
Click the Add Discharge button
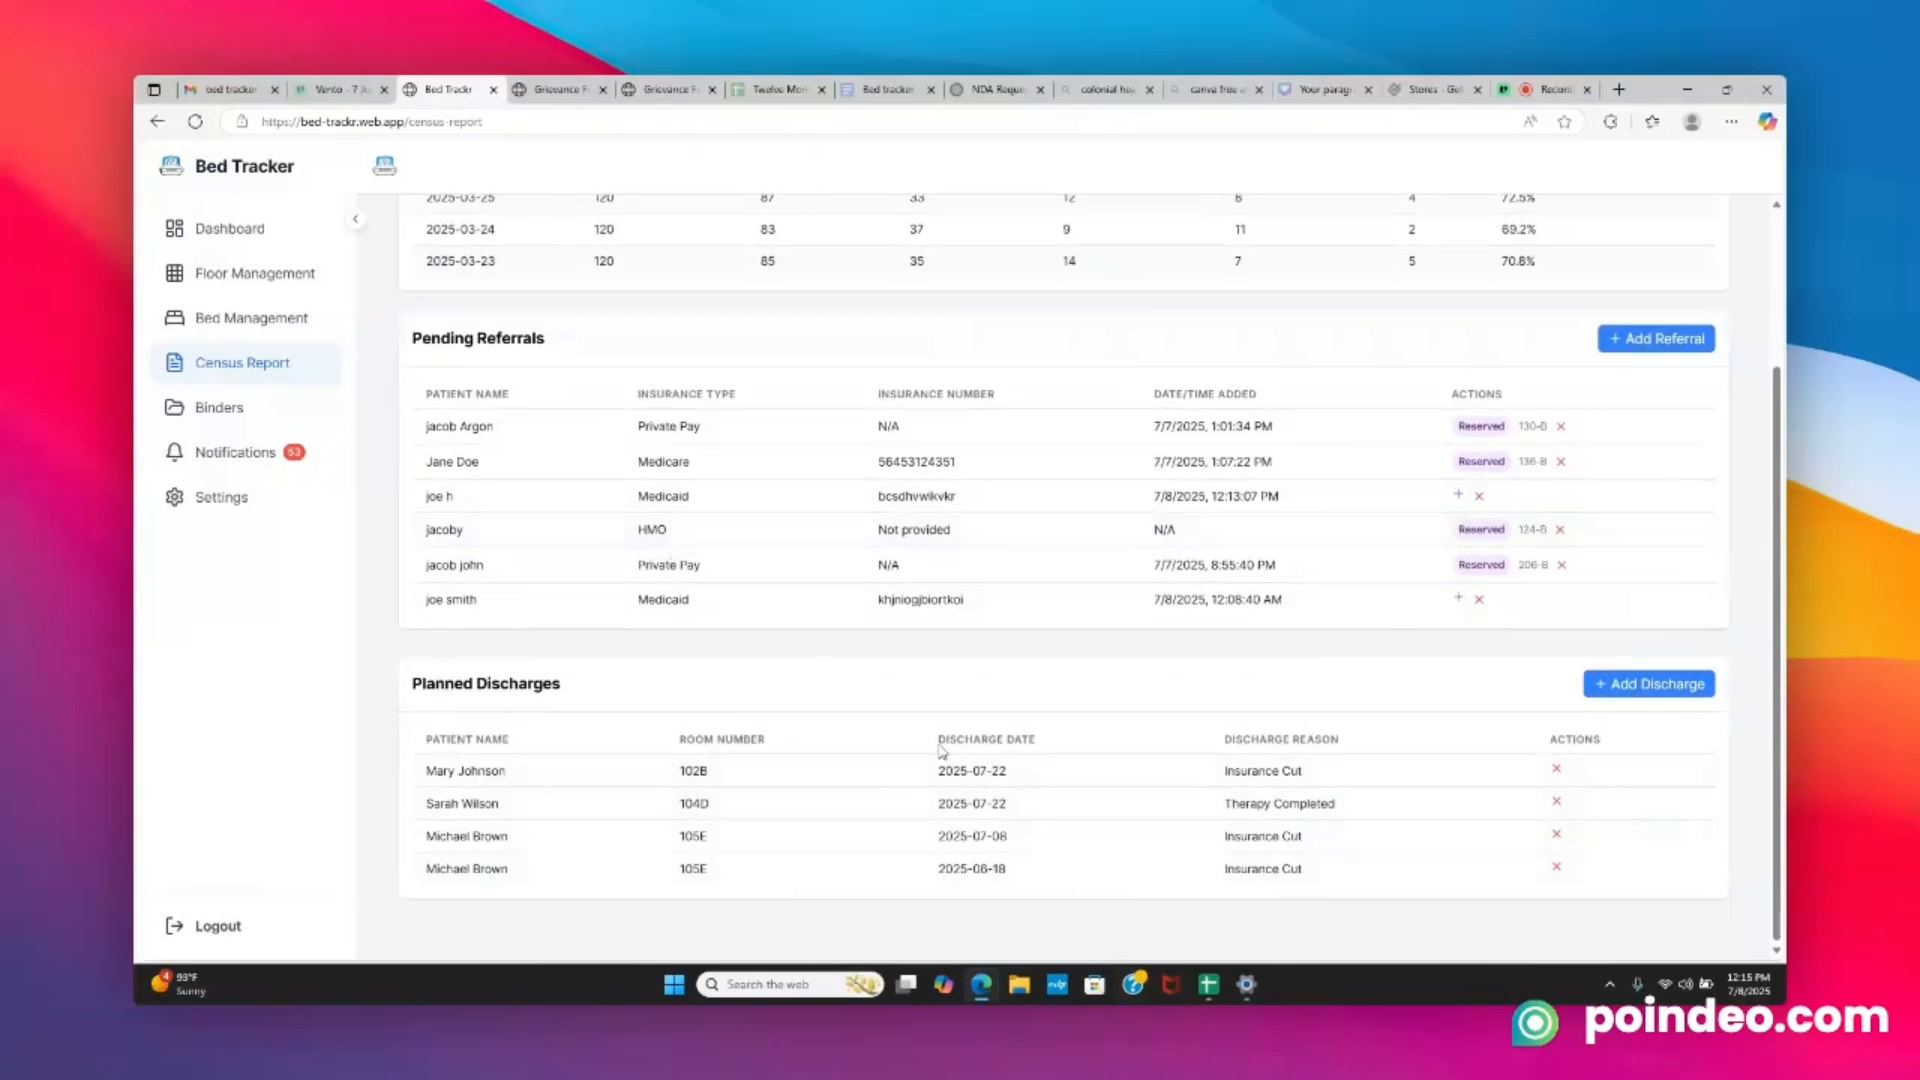(1648, 683)
